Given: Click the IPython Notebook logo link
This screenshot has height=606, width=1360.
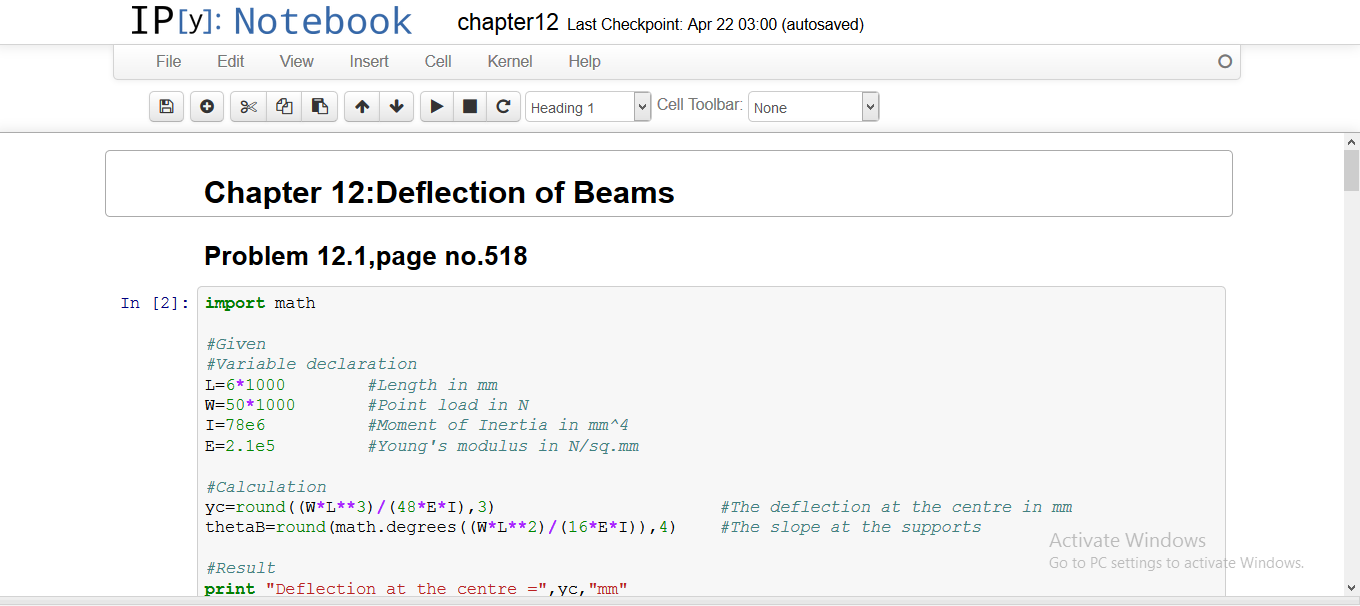Looking at the screenshot, I should tap(271, 22).
